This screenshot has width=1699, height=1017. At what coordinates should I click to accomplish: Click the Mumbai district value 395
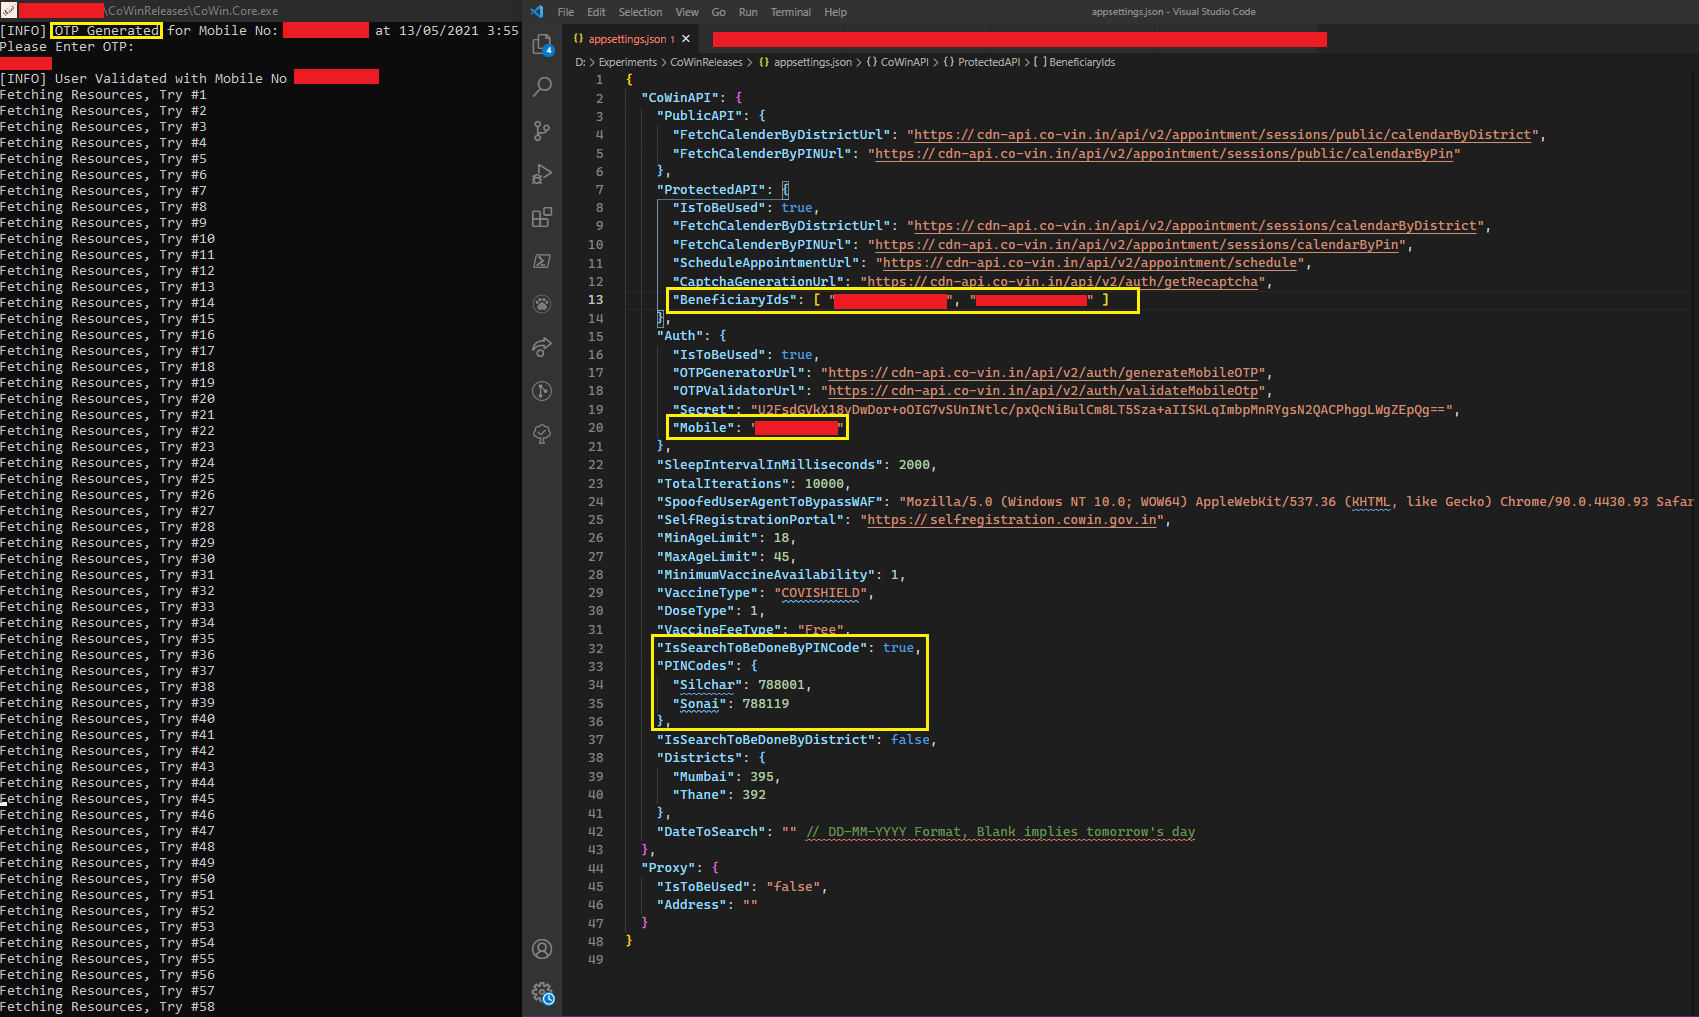point(762,777)
